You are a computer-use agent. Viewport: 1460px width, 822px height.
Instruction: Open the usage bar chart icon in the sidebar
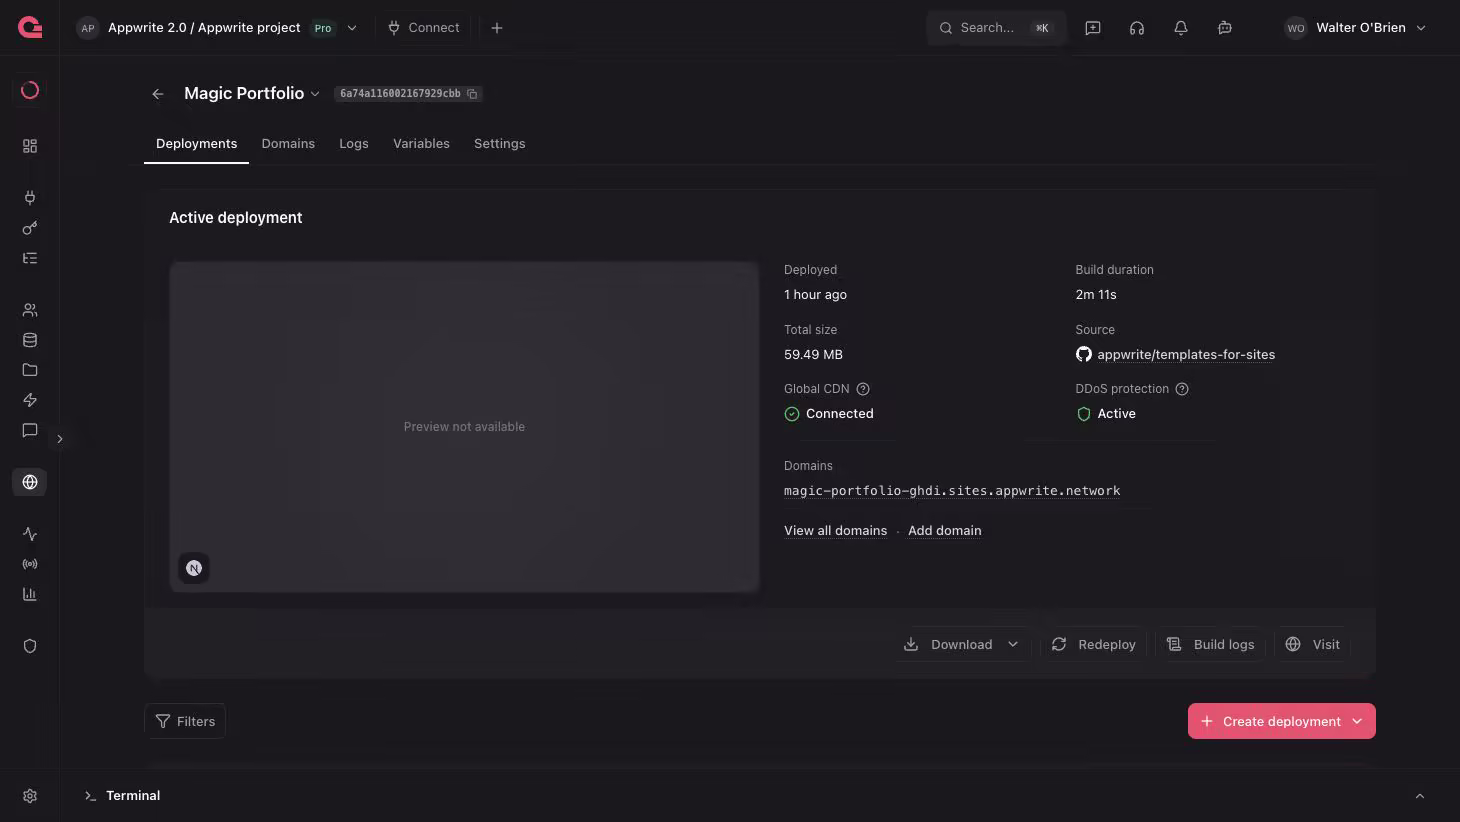pyautogui.click(x=30, y=594)
